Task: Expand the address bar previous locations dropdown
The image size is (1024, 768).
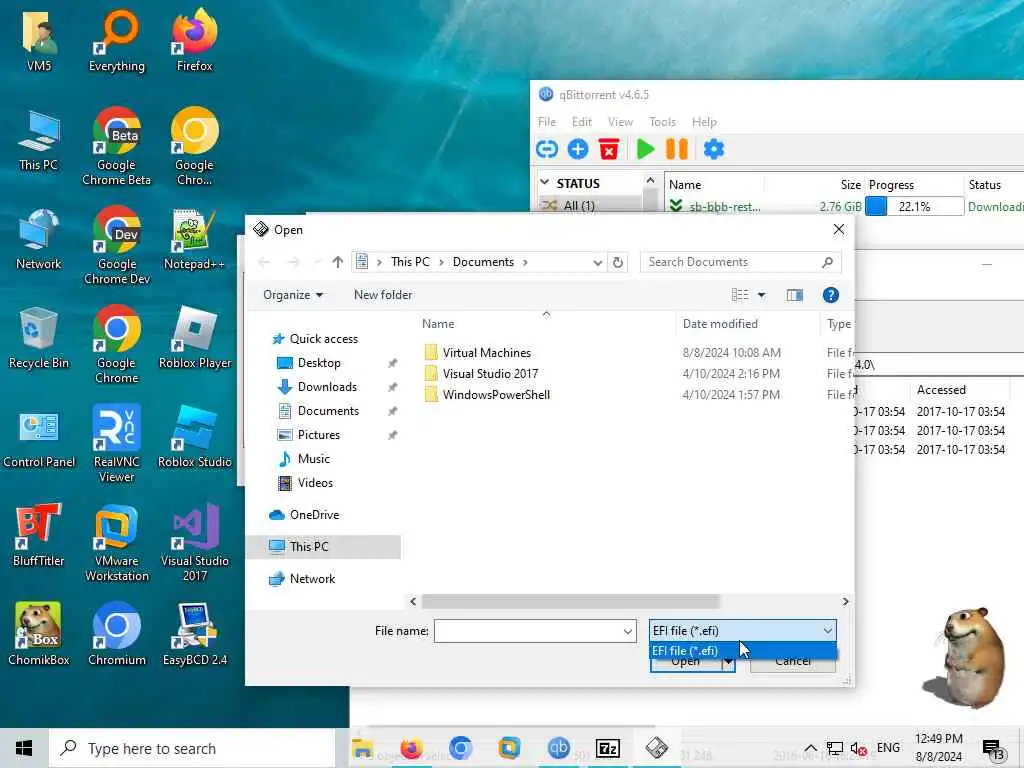Action: pos(597,263)
